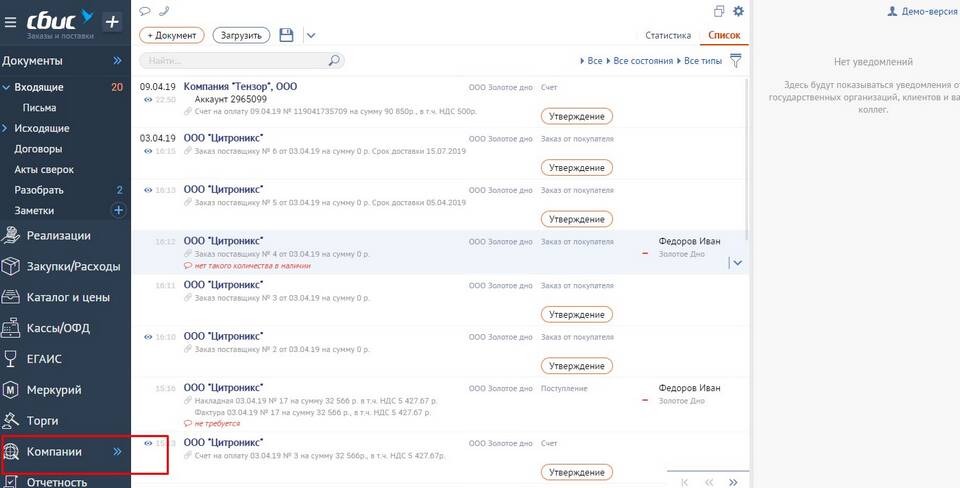Collapse the Входящие folder tree
This screenshot has width=960, height=488.
pyautogui.click(x=5, y=87)
